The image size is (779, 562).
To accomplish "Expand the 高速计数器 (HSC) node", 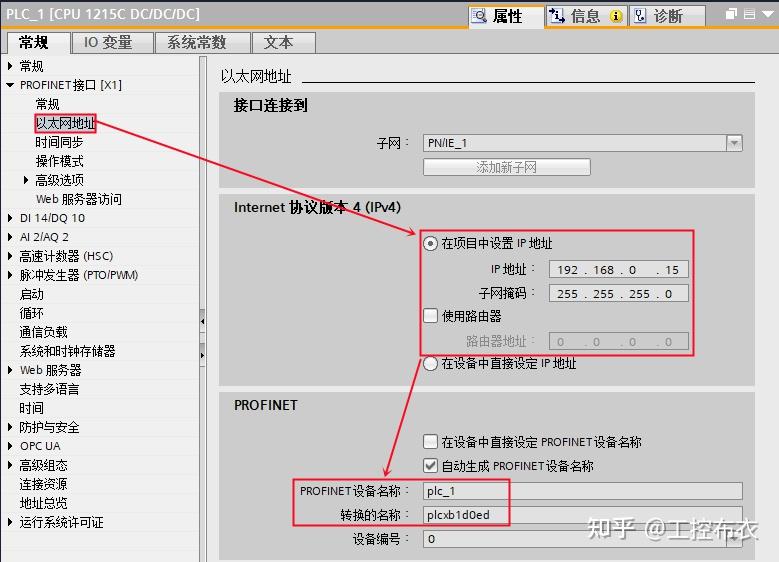I will pos(10,256).
